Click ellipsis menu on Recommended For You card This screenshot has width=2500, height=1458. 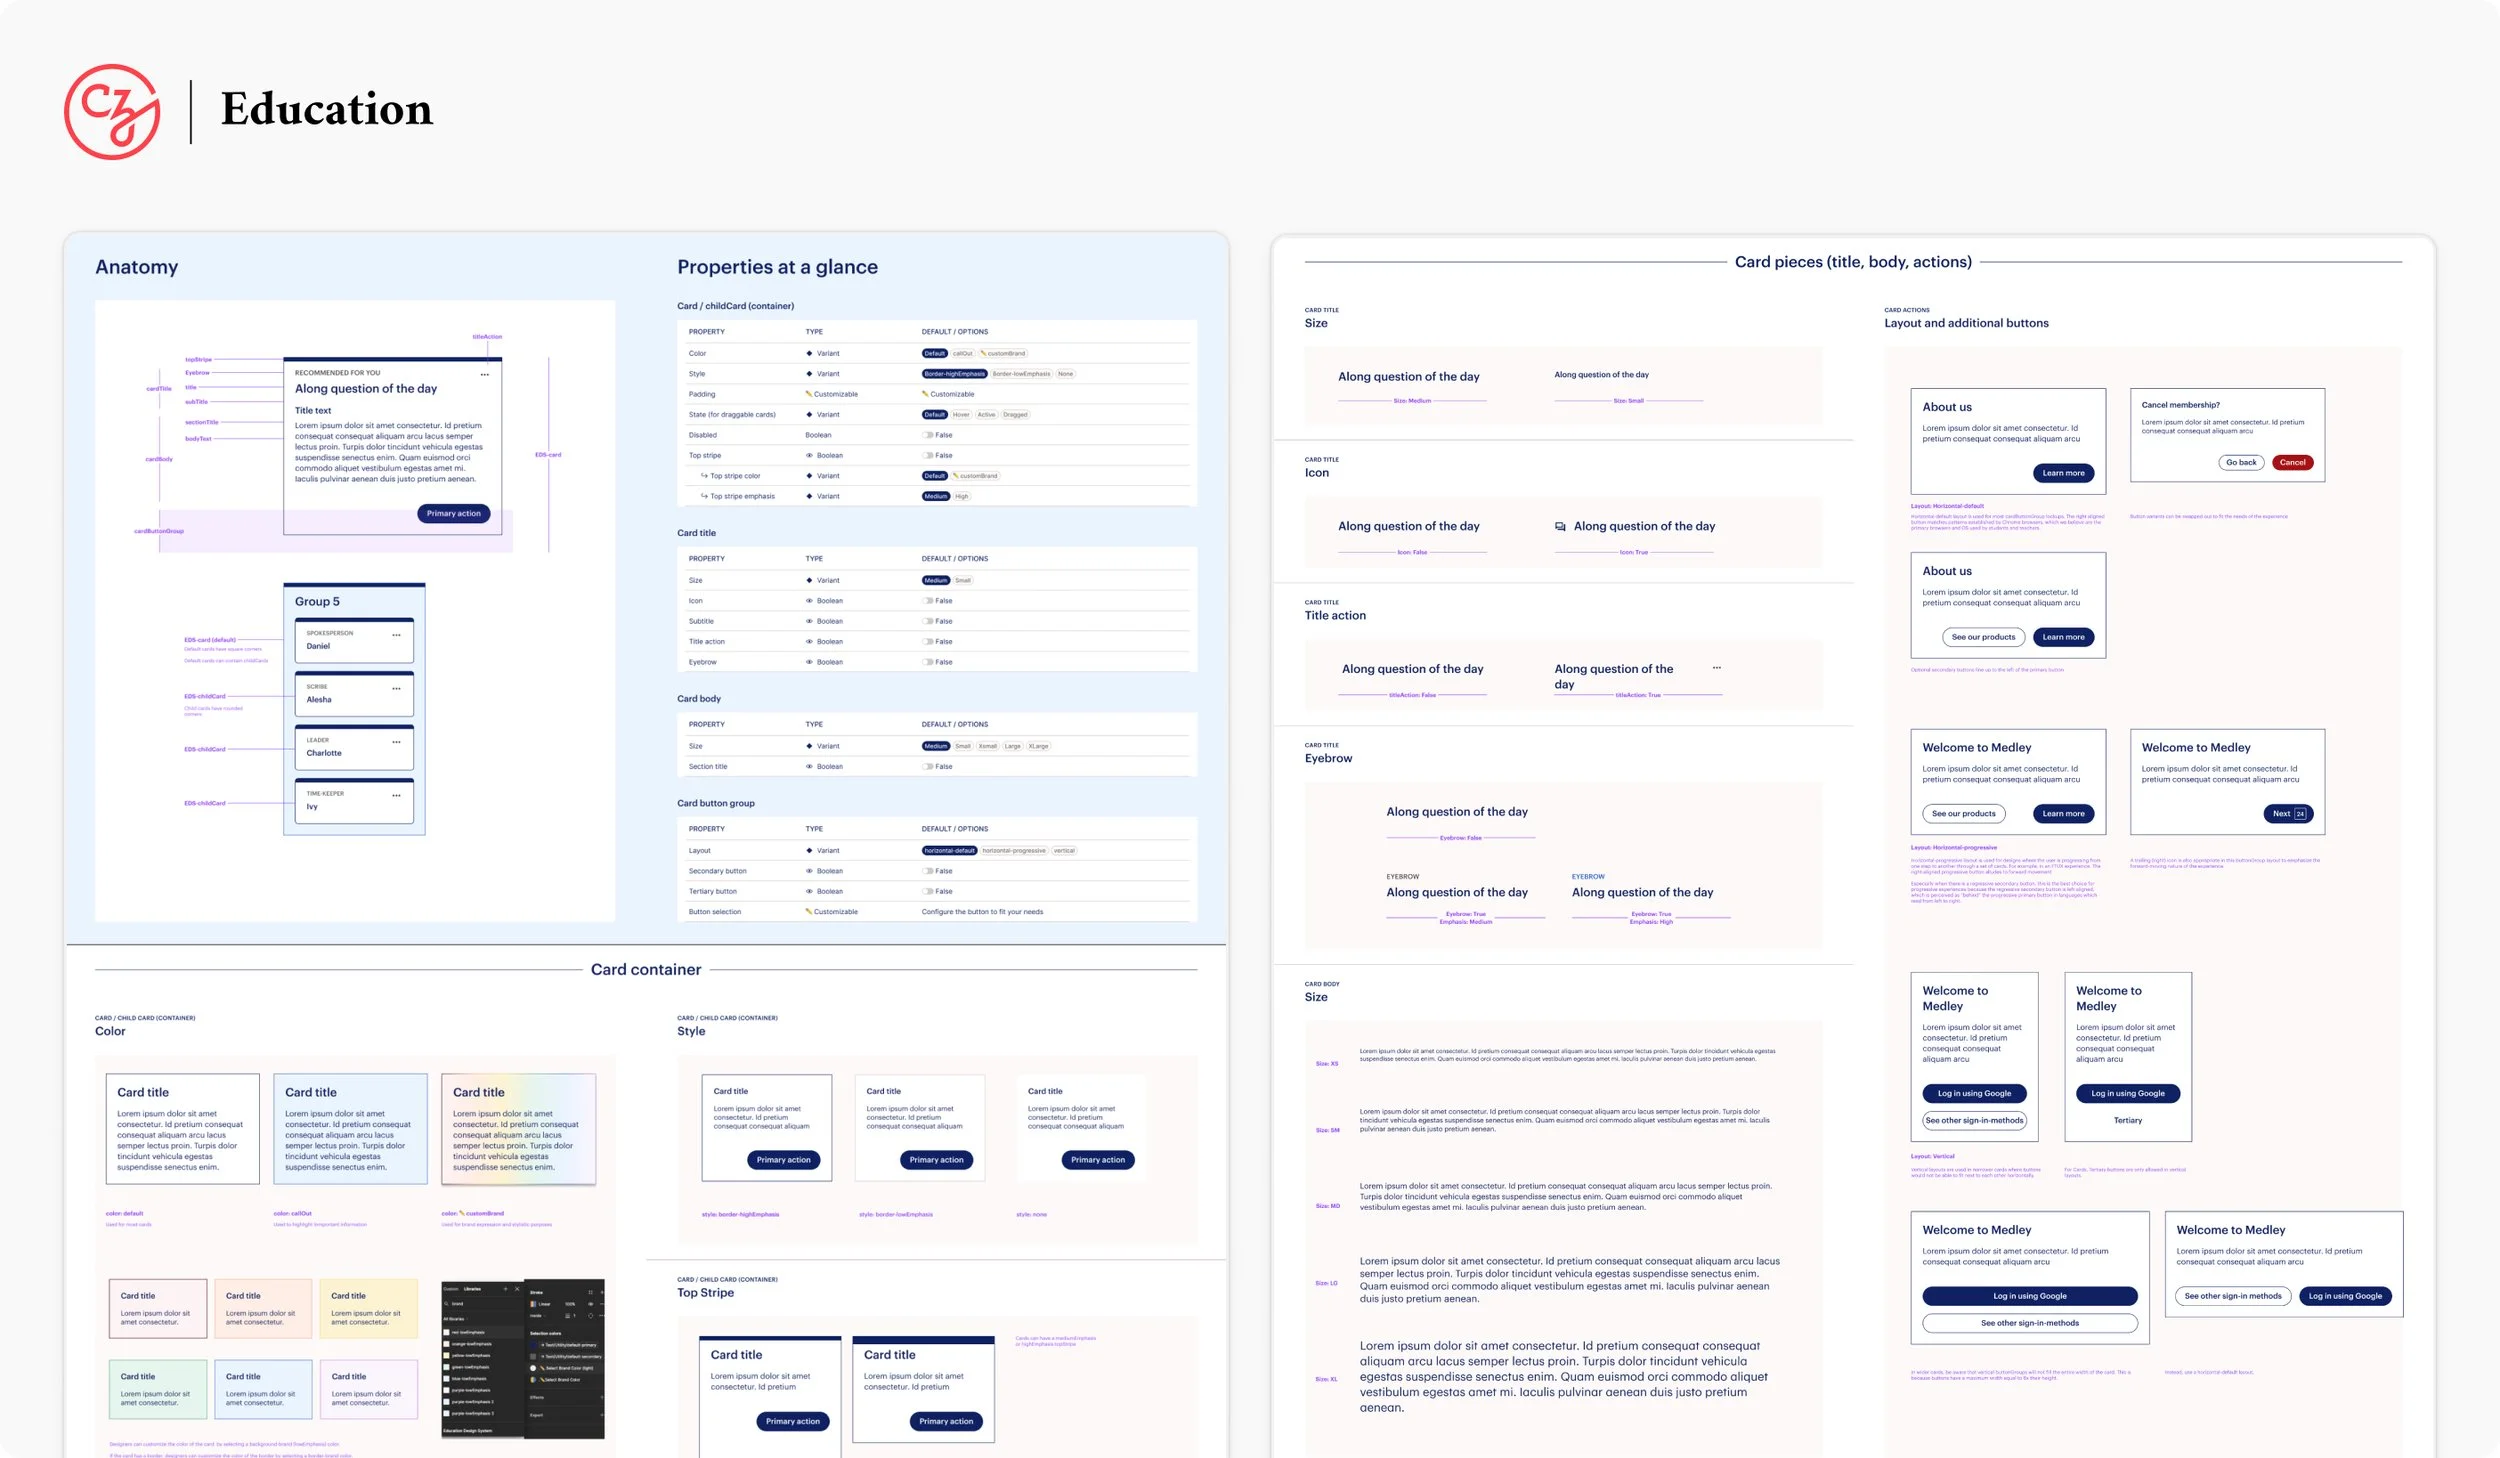tap(485, 375)
